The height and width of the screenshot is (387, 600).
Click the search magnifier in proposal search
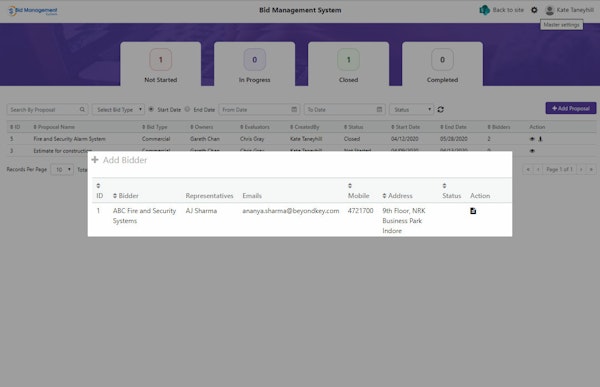tap(82, 109)
